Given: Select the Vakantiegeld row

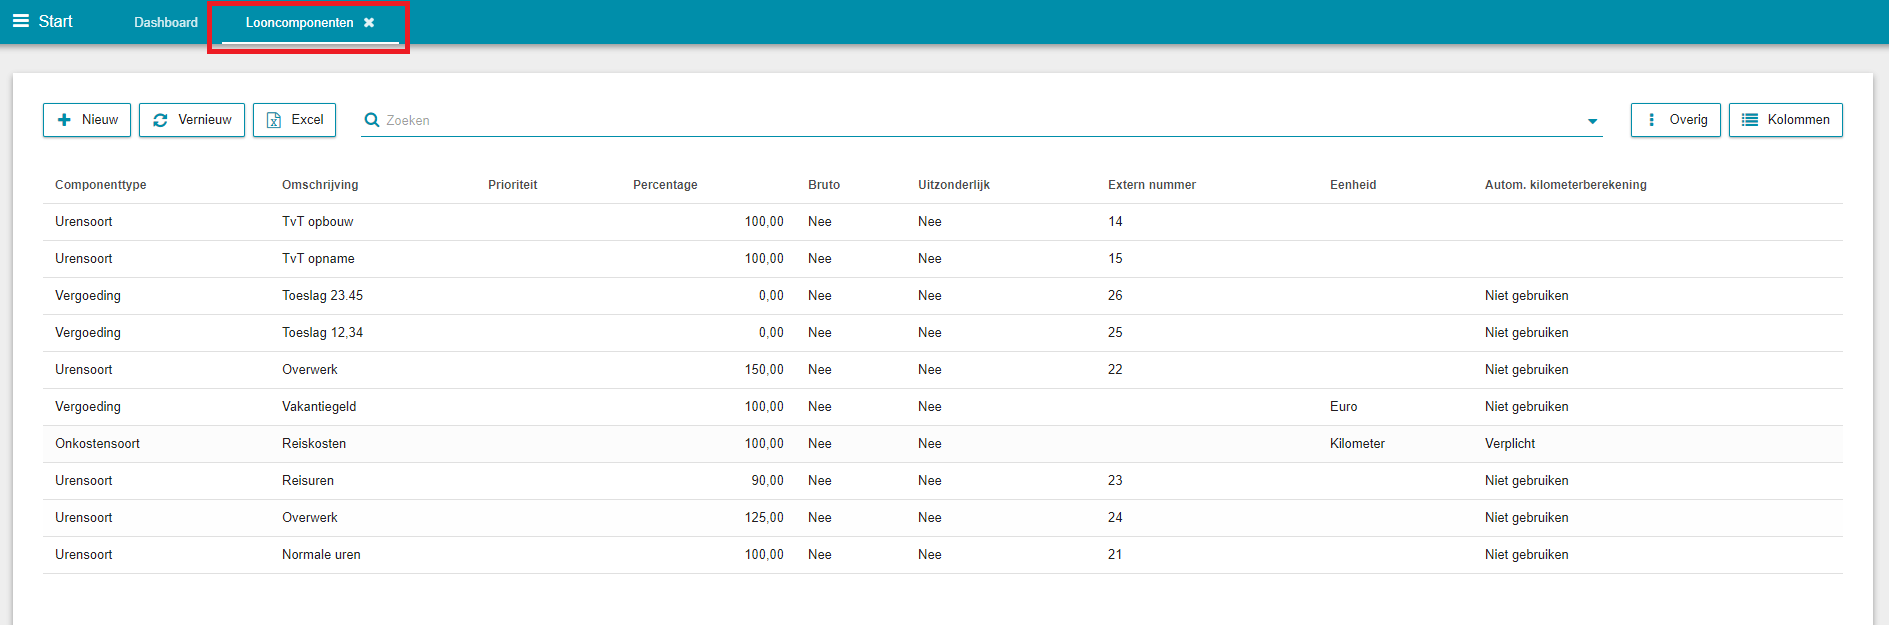Looking at the screenshot, I should point(319,407).
